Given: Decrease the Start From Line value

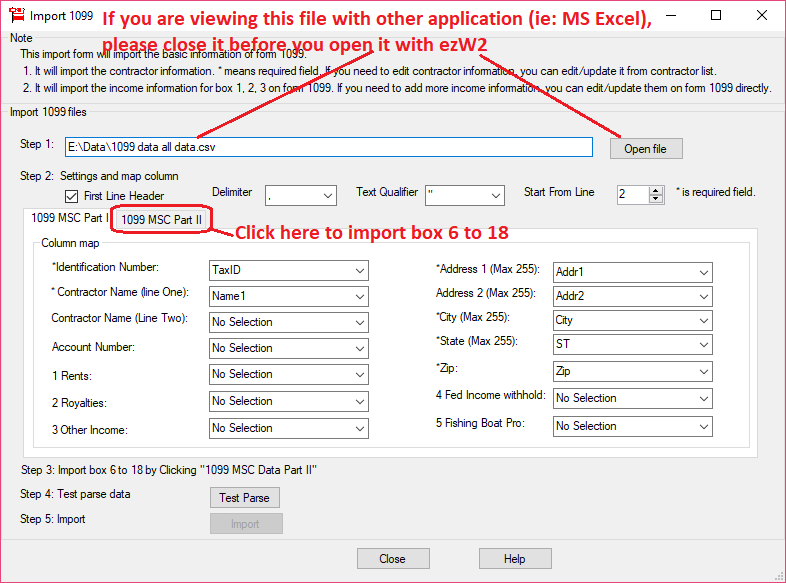Looking at the screenshot, I should [x=656, y=199].
